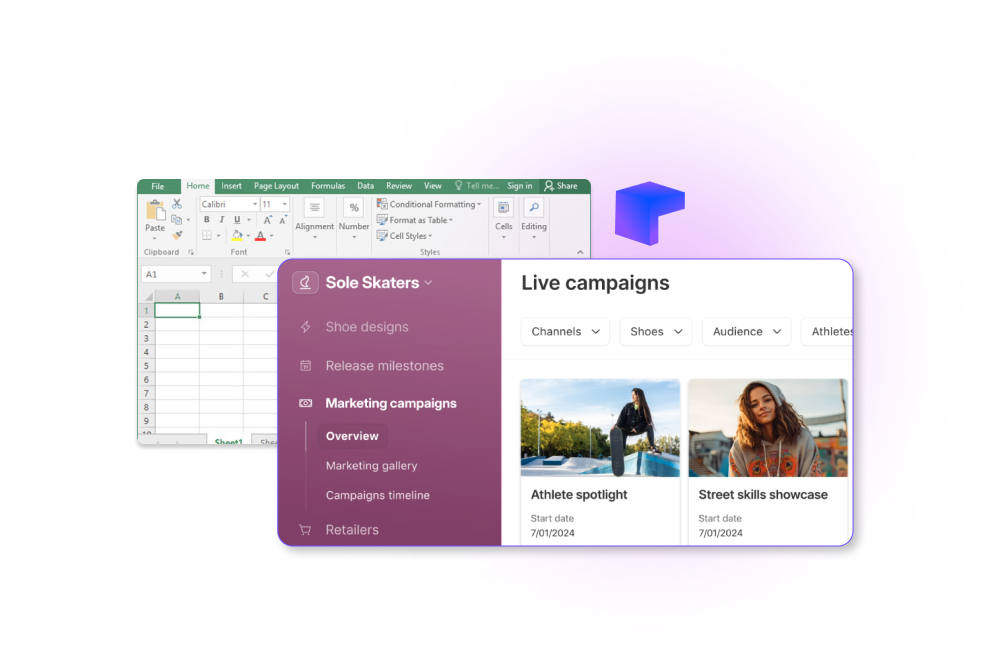This screenshot has width=989, height=671.
Task: Open the Underline style dropdown arrow
Action: pyautogui.click(x=249, y=219)
